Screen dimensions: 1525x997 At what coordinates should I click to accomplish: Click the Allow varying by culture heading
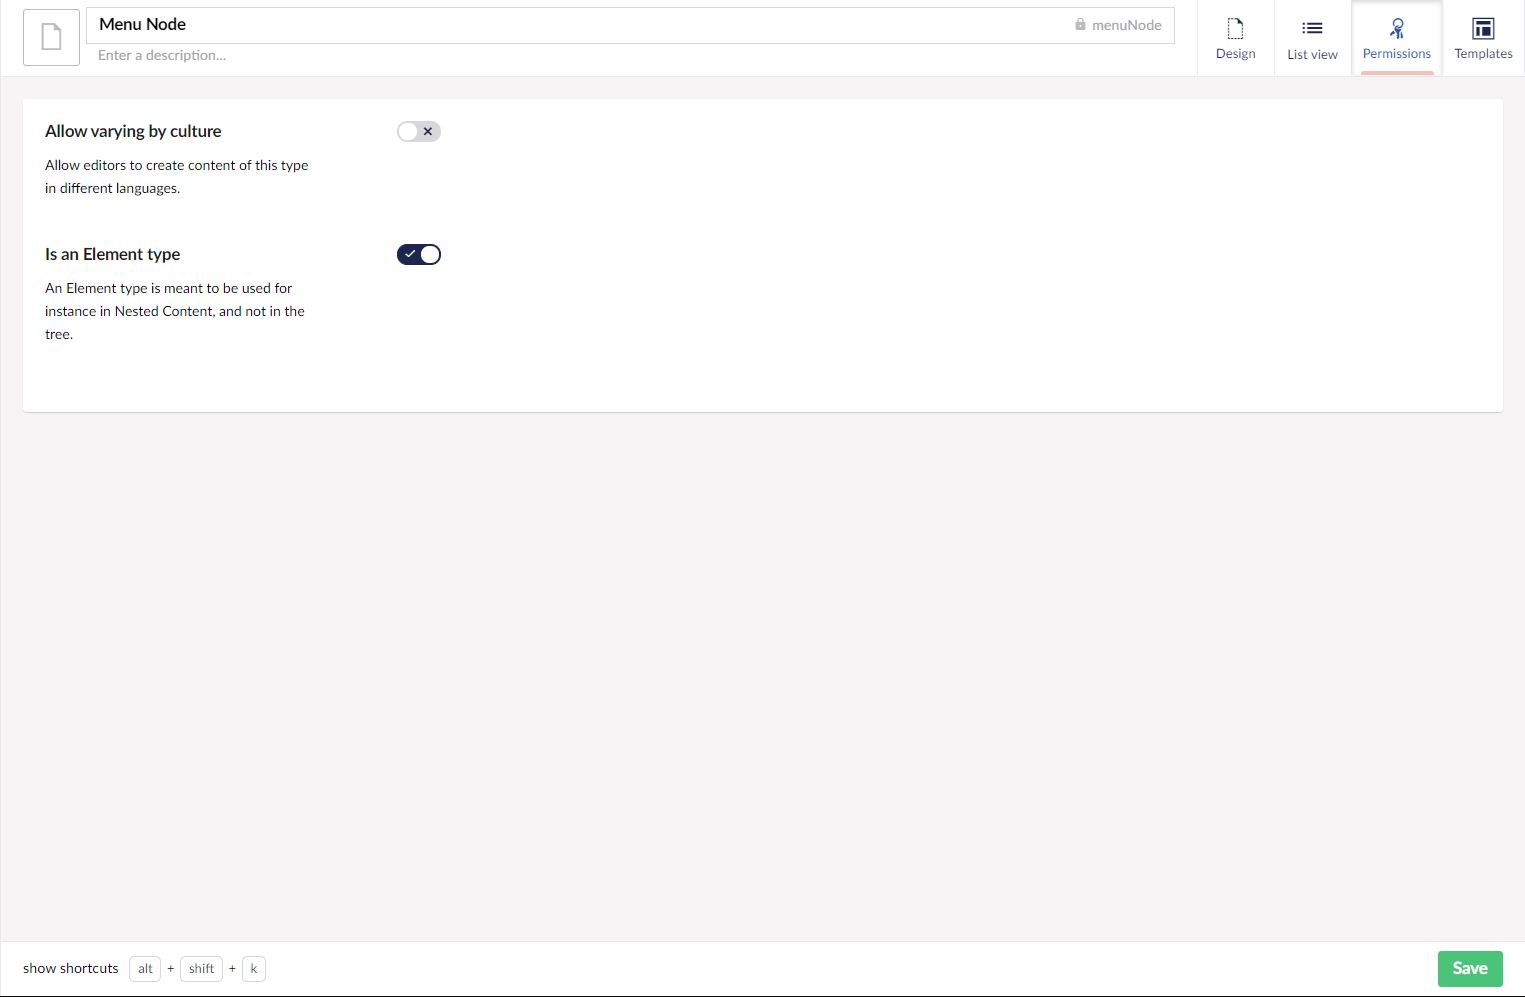click(x=133, y=131)
